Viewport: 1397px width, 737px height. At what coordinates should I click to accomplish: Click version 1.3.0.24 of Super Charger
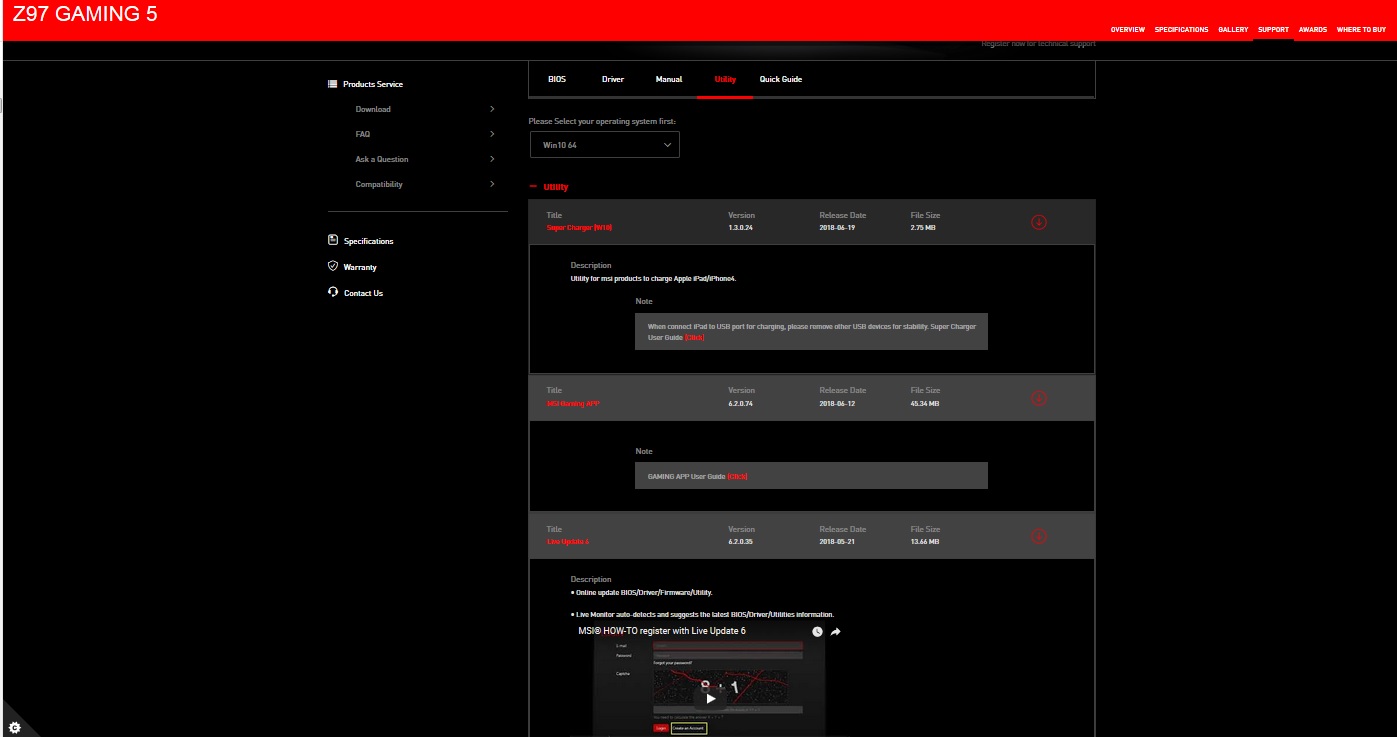(741, 228)
